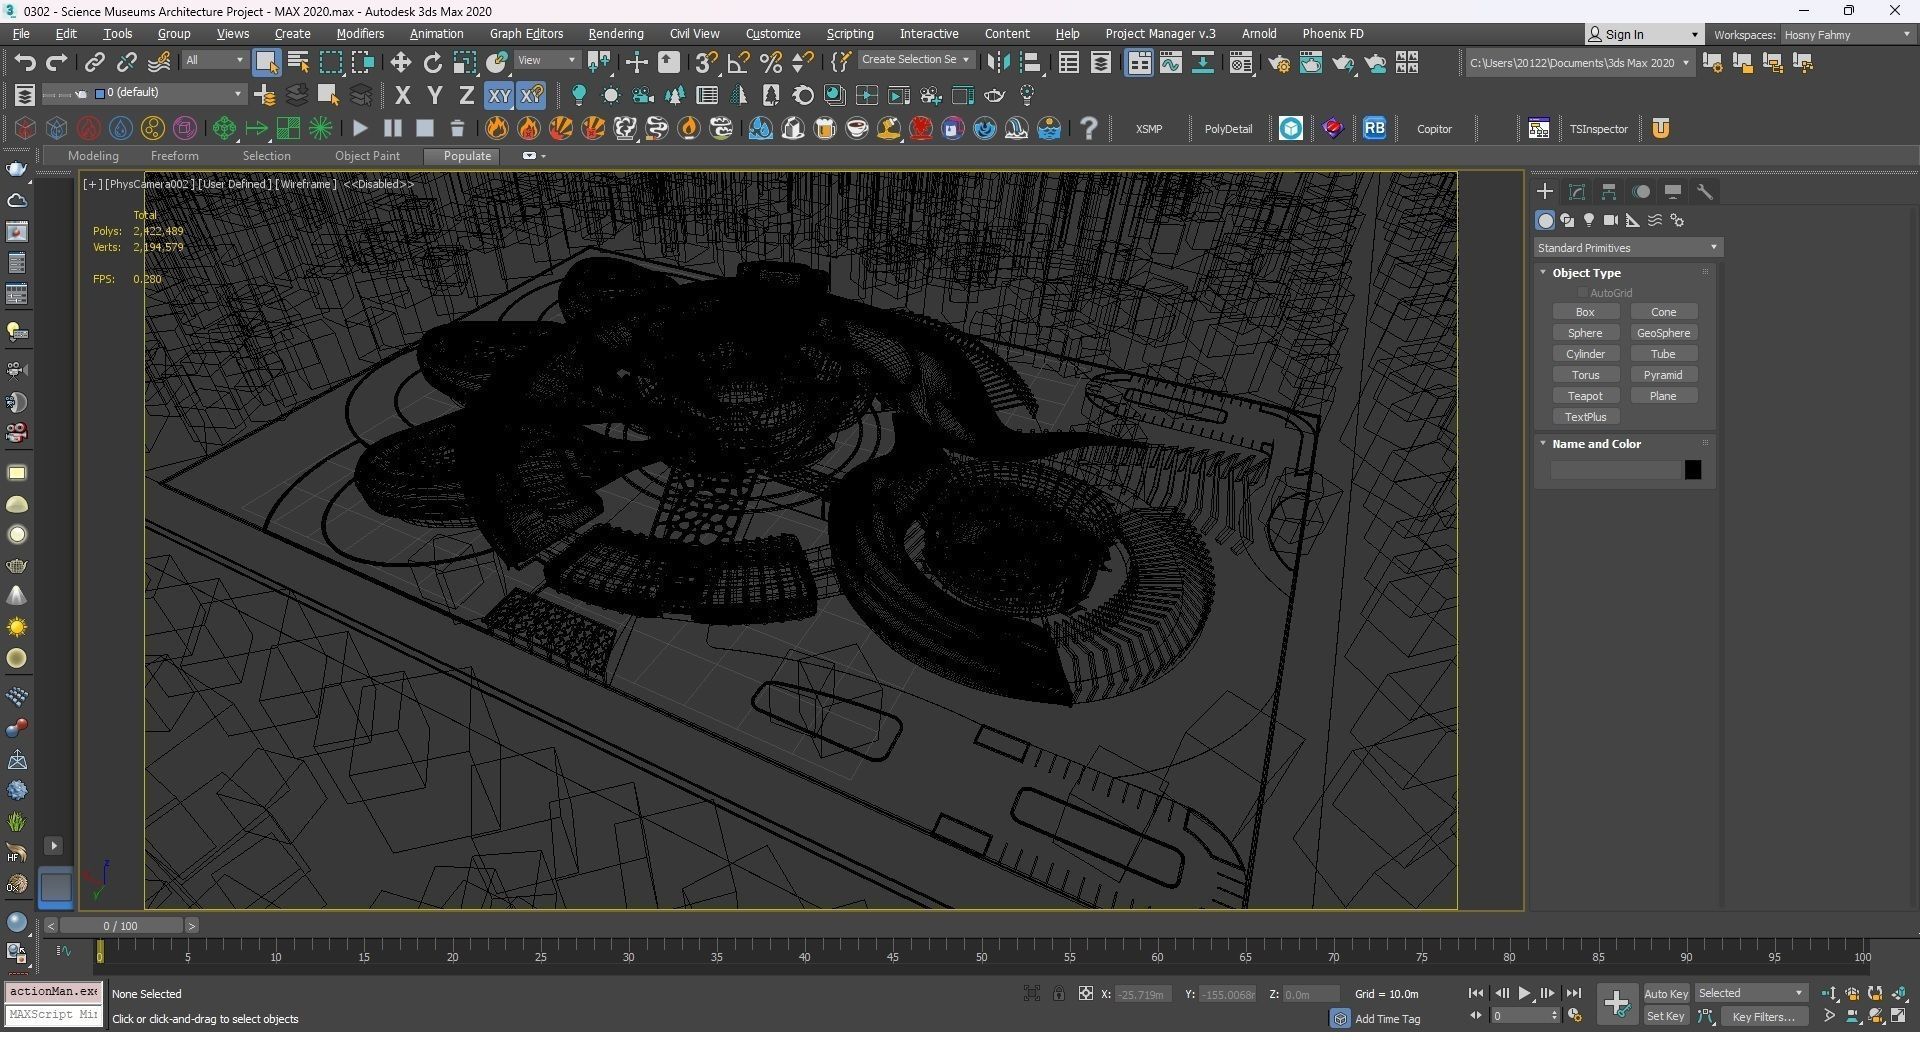Image resolution: width=1920 pixels, height=1040 pixels.
Task: Create a Torus primitive
Action: [1585, 376]
